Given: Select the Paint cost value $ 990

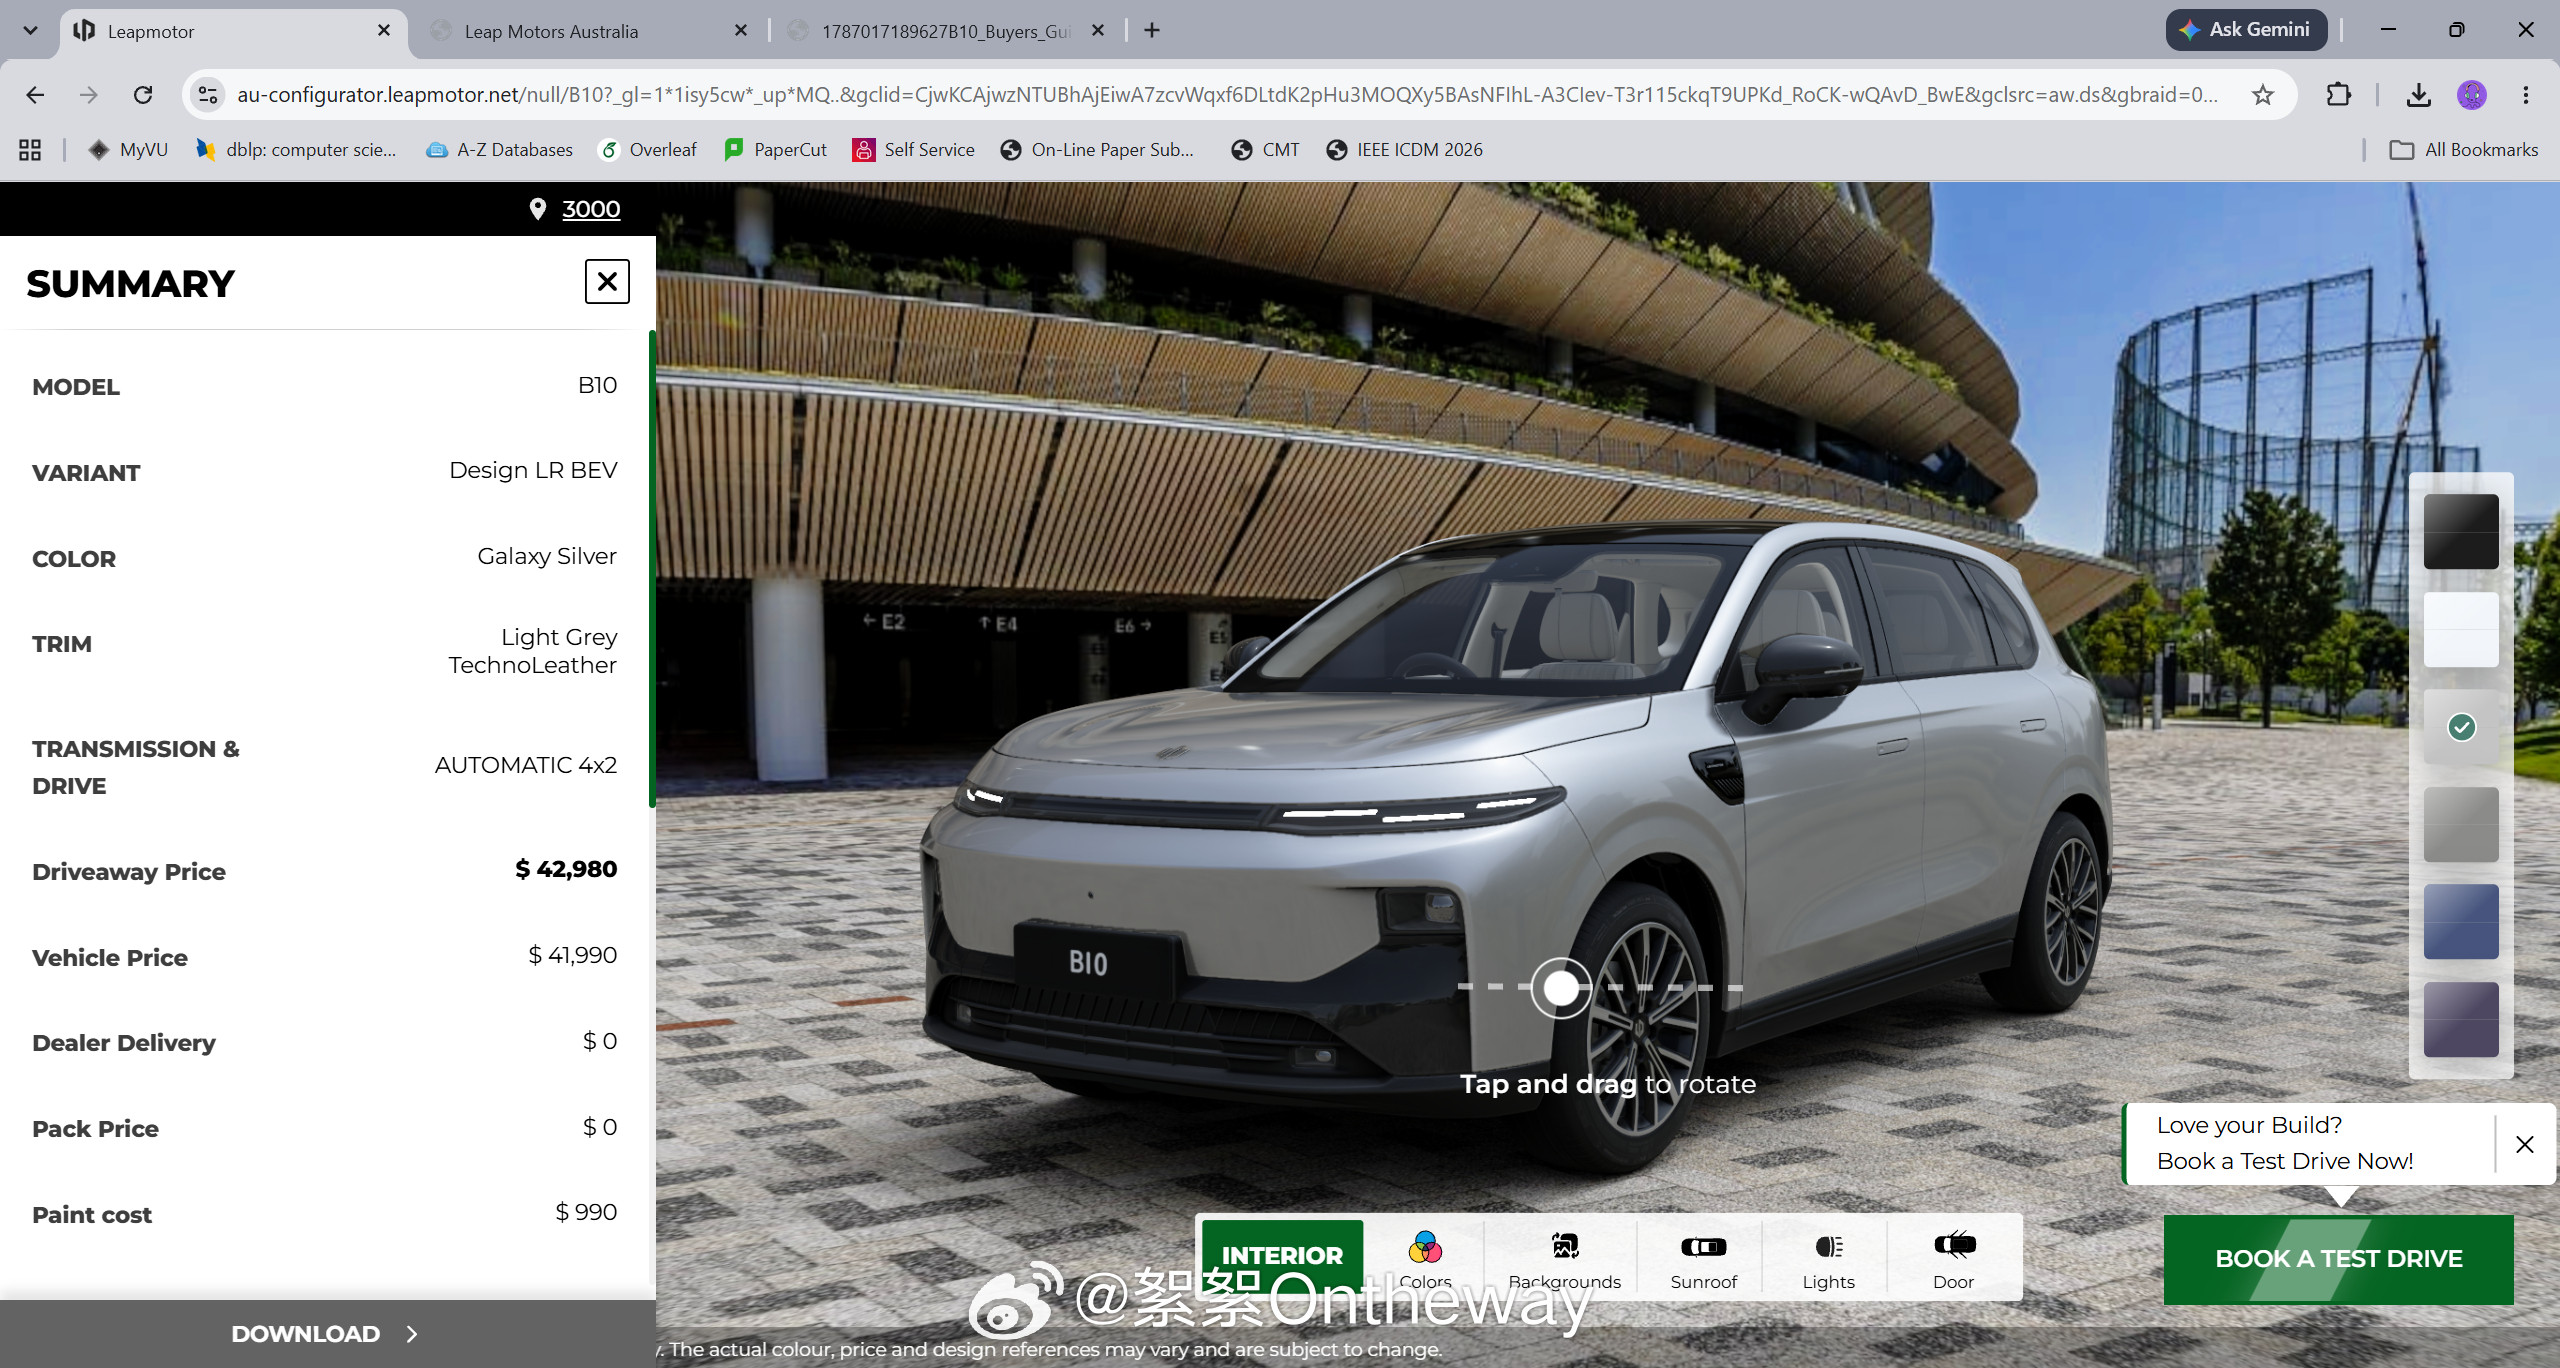Looking at the screenshot, I should pos(586,1213).
